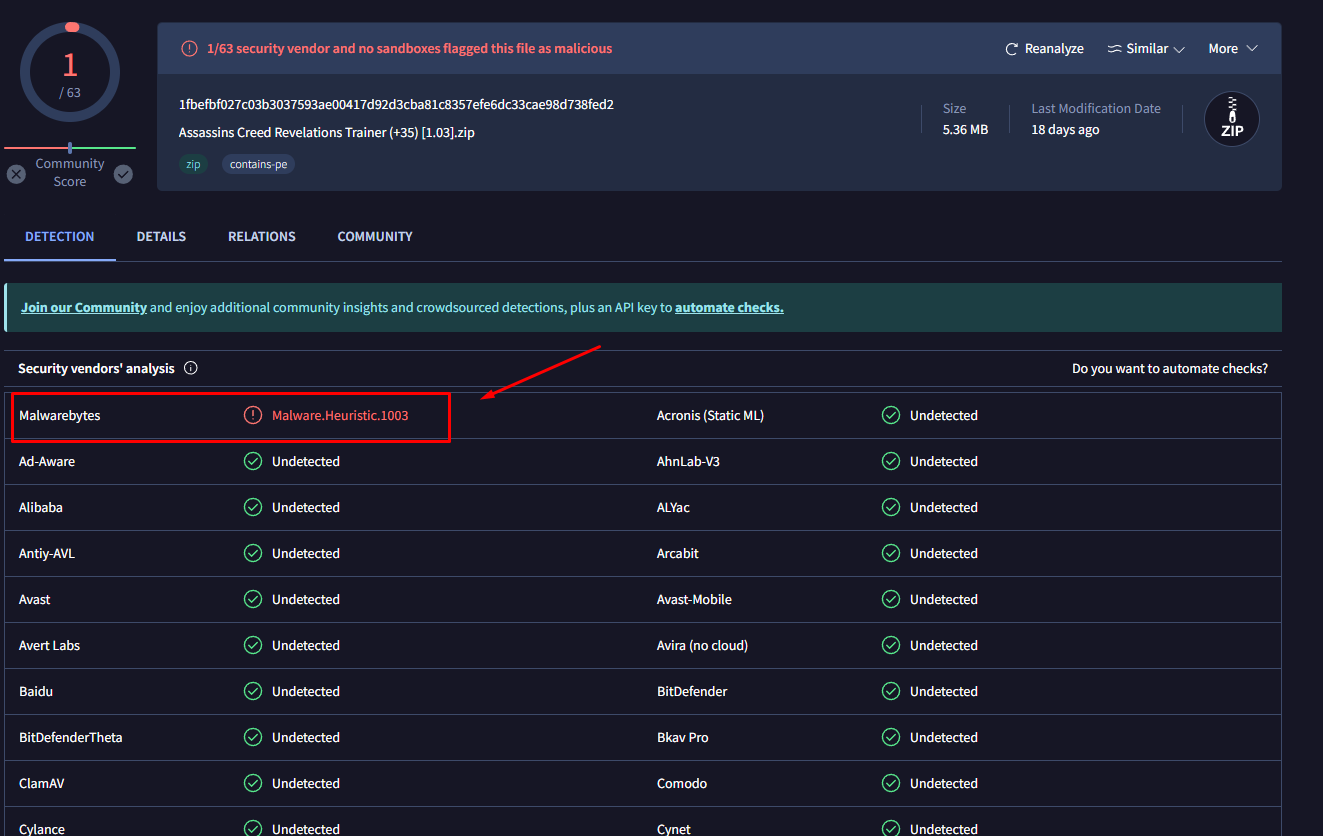Click the 1/63 security vendor flagged message
Viewport: 1323px width, 836px height.
409,48
